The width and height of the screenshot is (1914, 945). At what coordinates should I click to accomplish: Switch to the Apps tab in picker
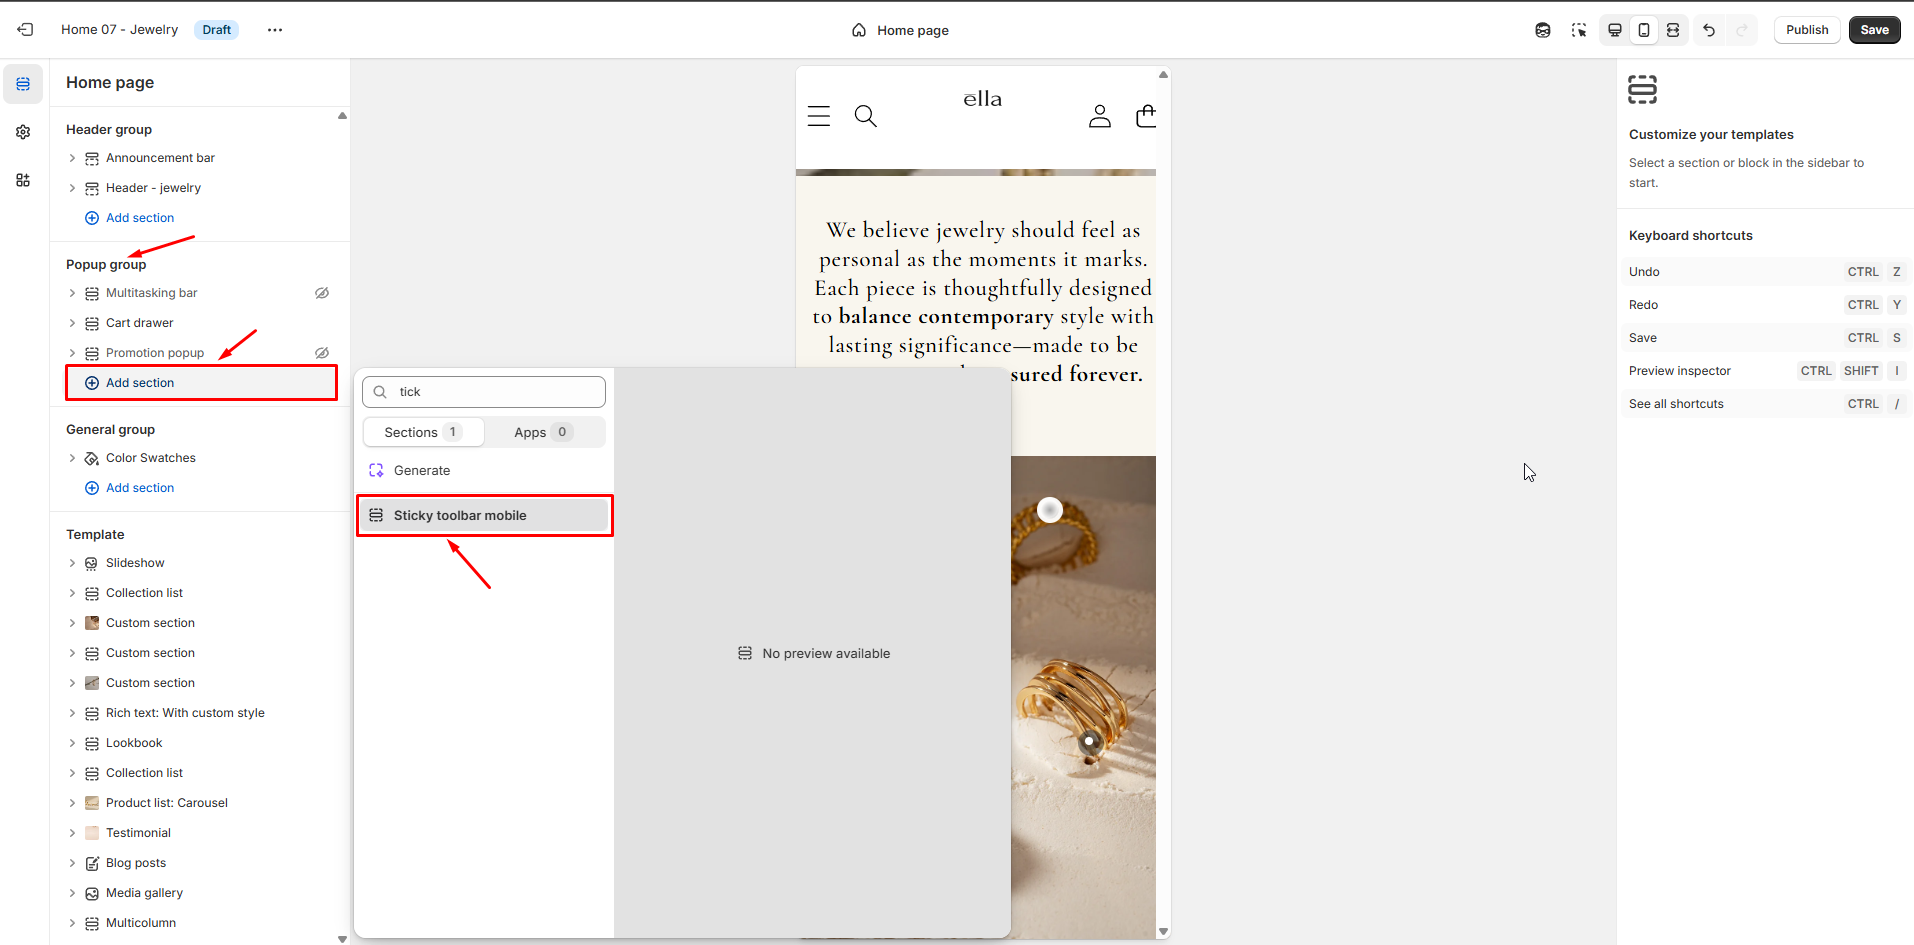click(x=543, y=432)
